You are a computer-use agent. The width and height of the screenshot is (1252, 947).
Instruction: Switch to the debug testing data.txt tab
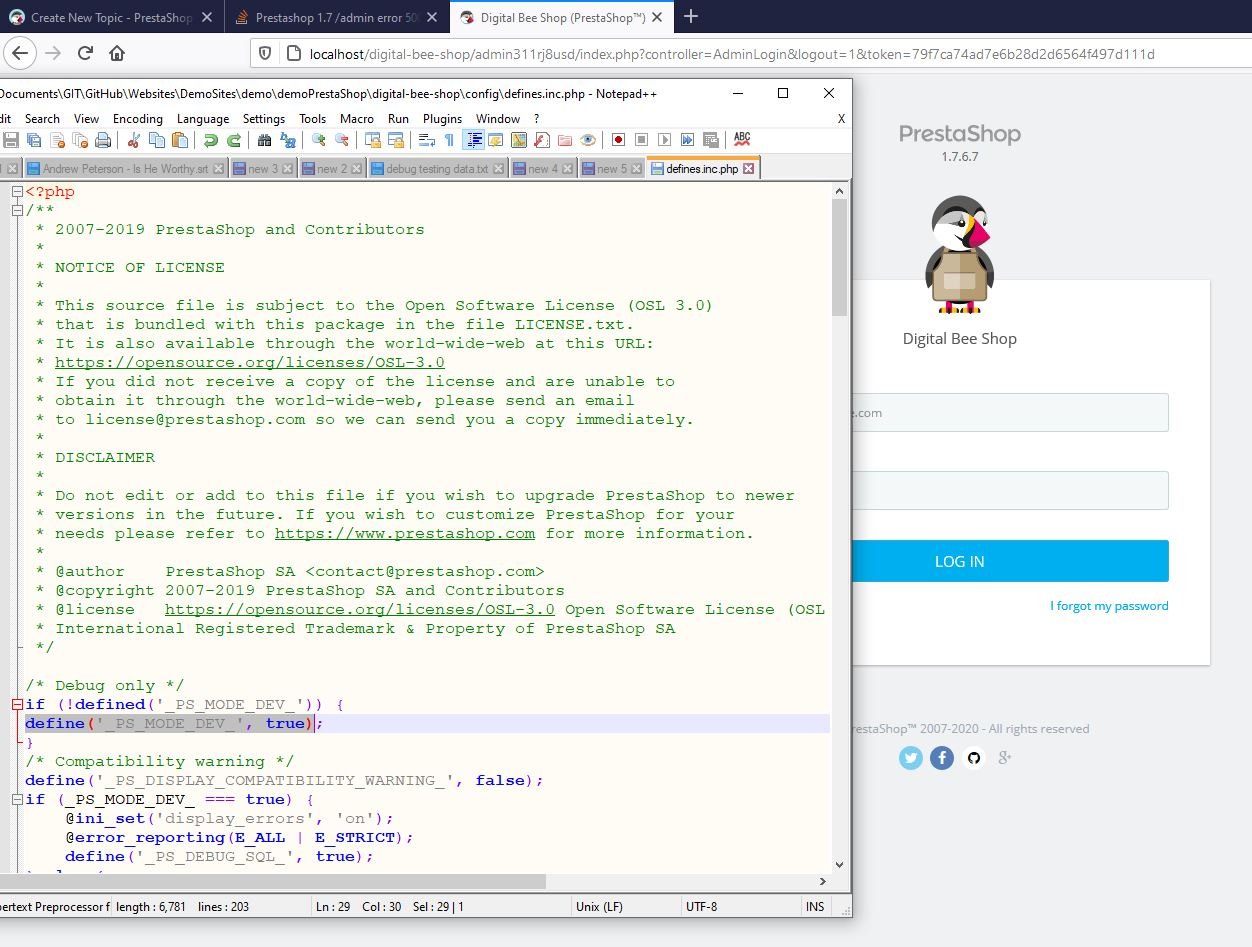coord(437,169)
